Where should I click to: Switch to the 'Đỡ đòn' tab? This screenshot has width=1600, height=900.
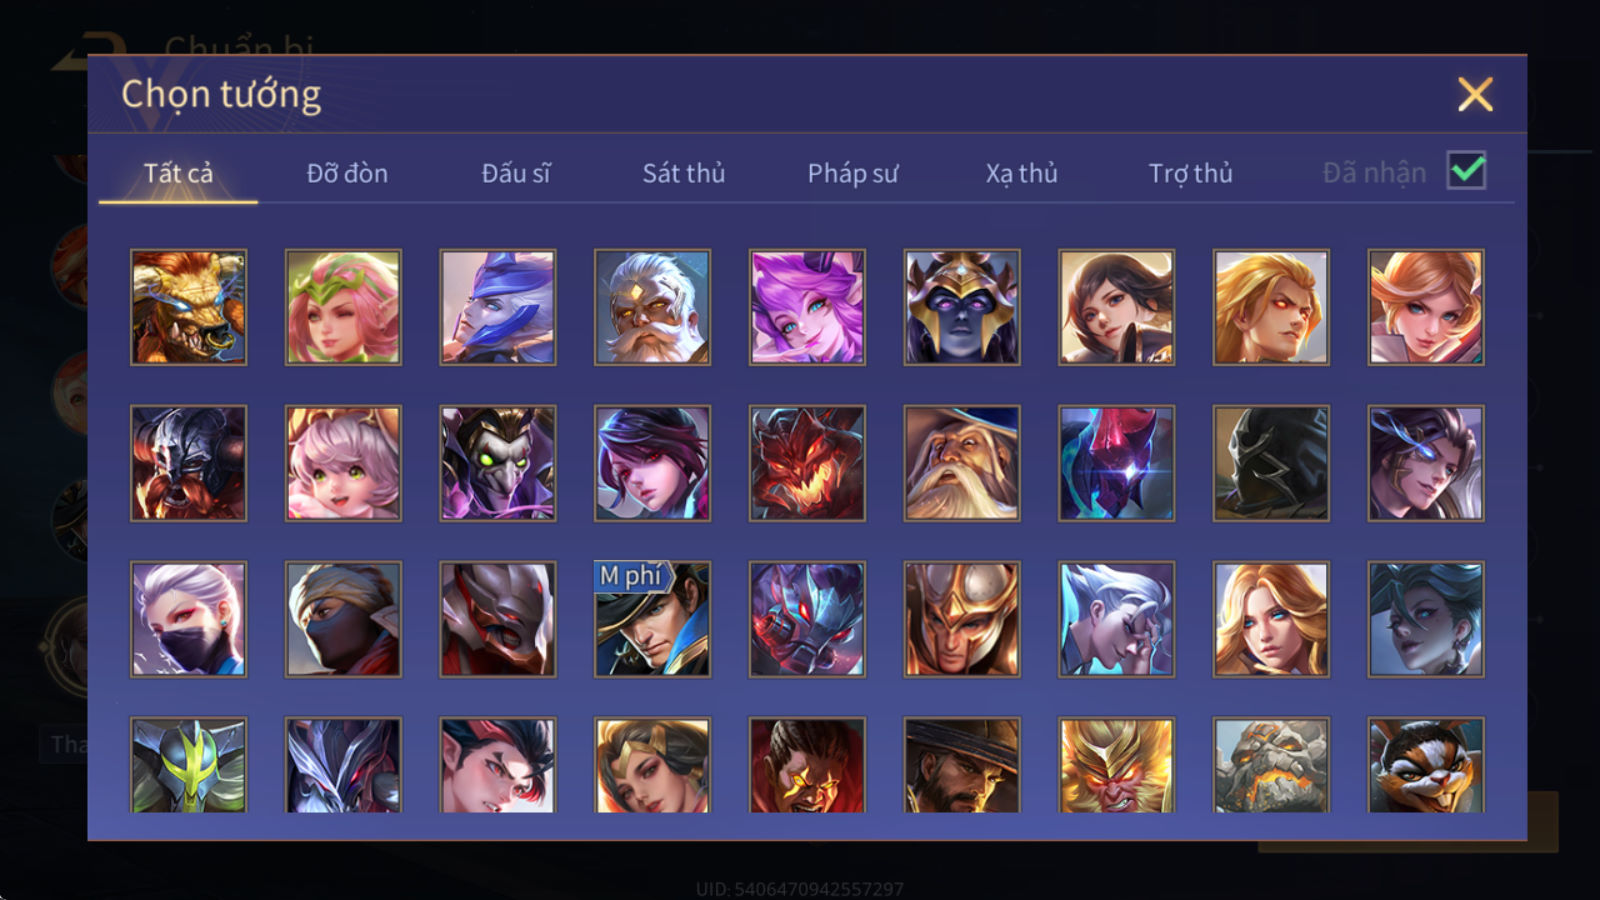tap(347, 173)
